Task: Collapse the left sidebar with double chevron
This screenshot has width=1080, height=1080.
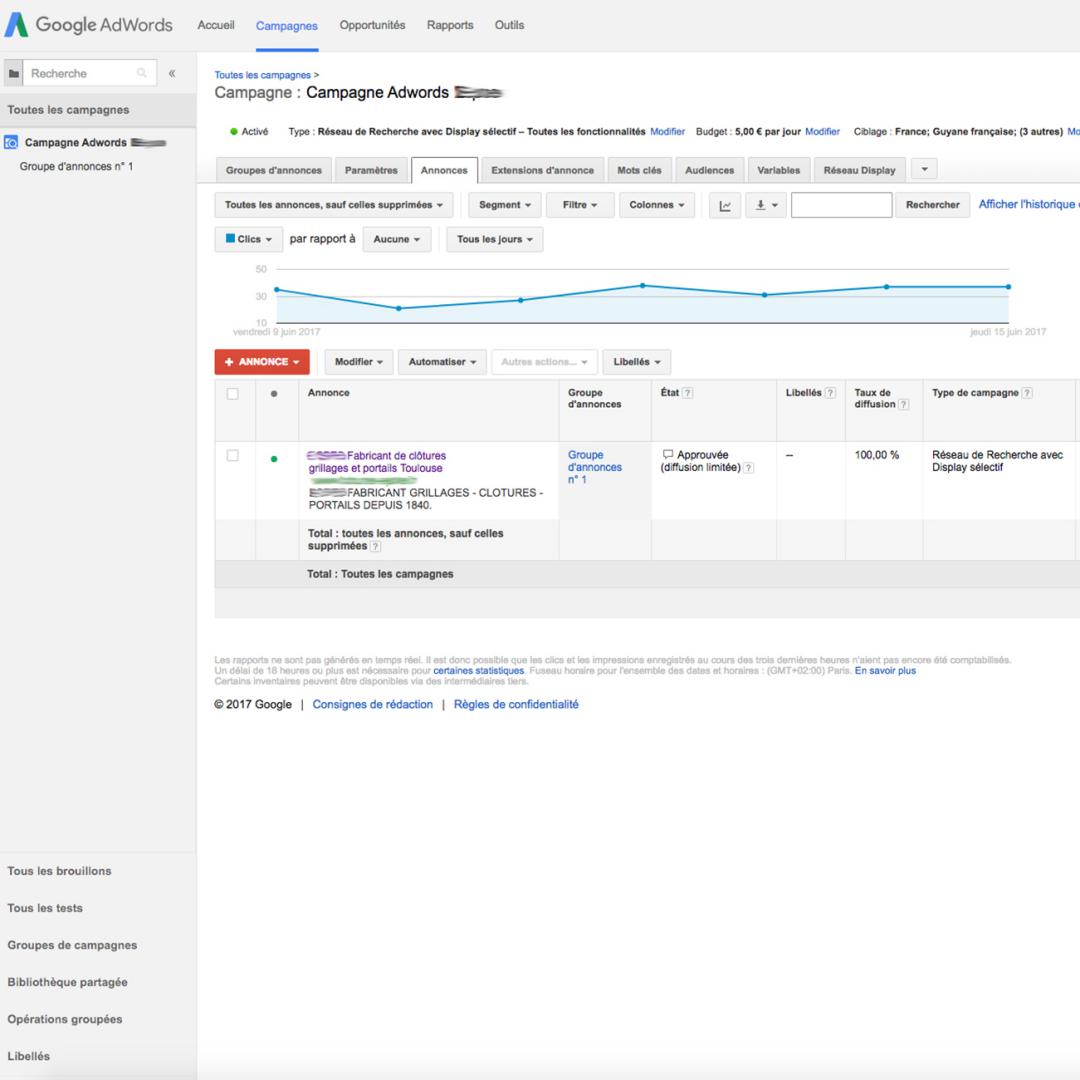Action: (x=172, y=73)
